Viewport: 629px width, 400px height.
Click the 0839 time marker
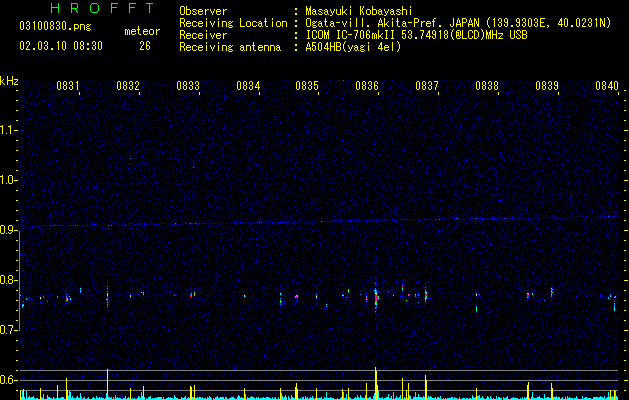[x=547, y=86]
